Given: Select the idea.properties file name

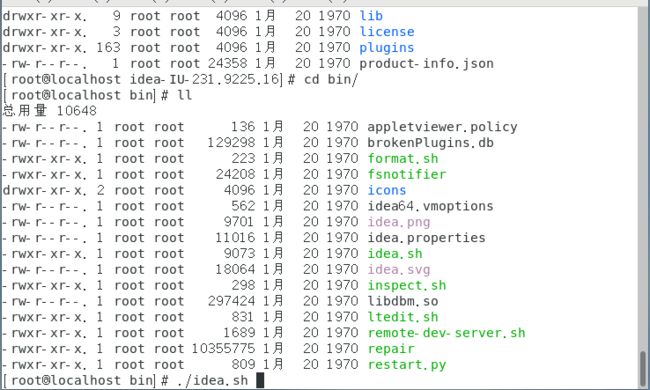Looking at the screenshot, I should pos(426,238).
